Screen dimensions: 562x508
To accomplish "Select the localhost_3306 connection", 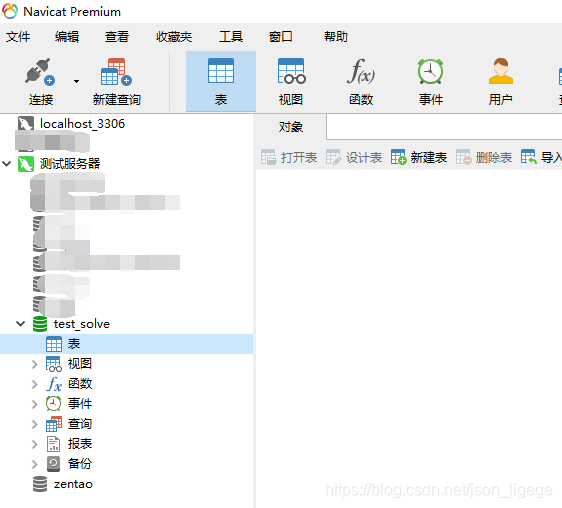I will coord(82,124).
